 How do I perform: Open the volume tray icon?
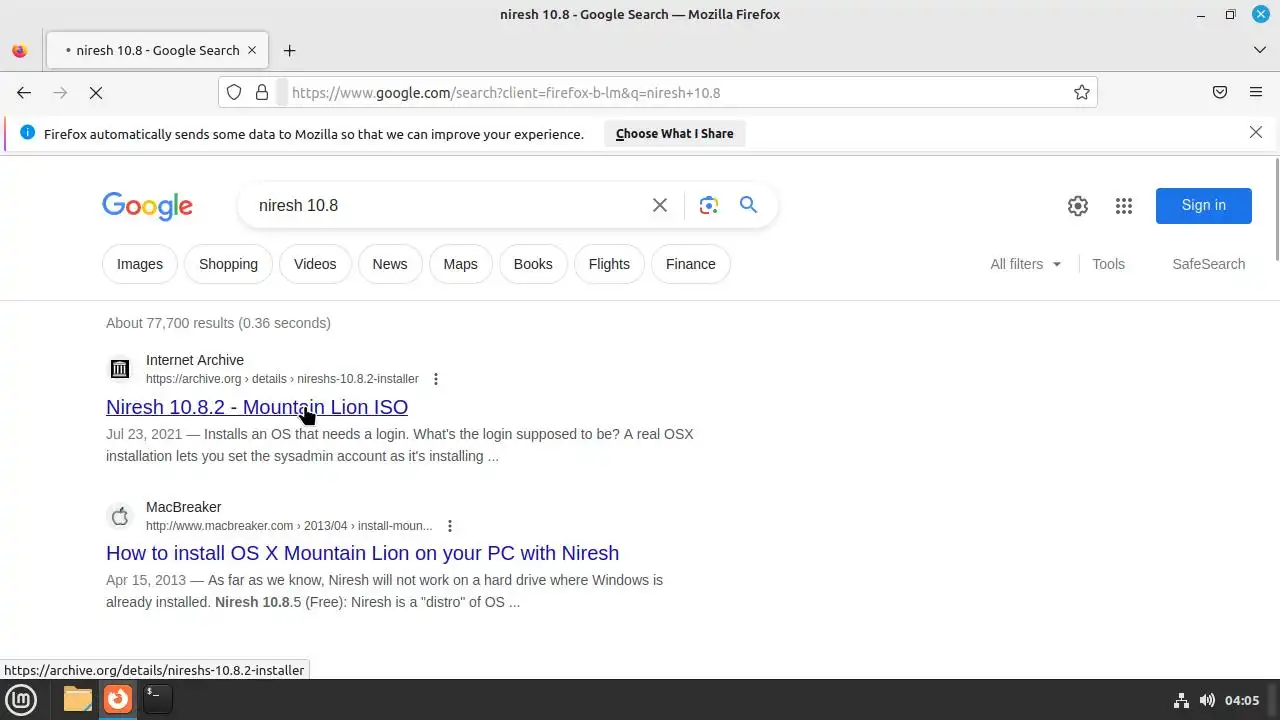click(x=1207, y=700)
